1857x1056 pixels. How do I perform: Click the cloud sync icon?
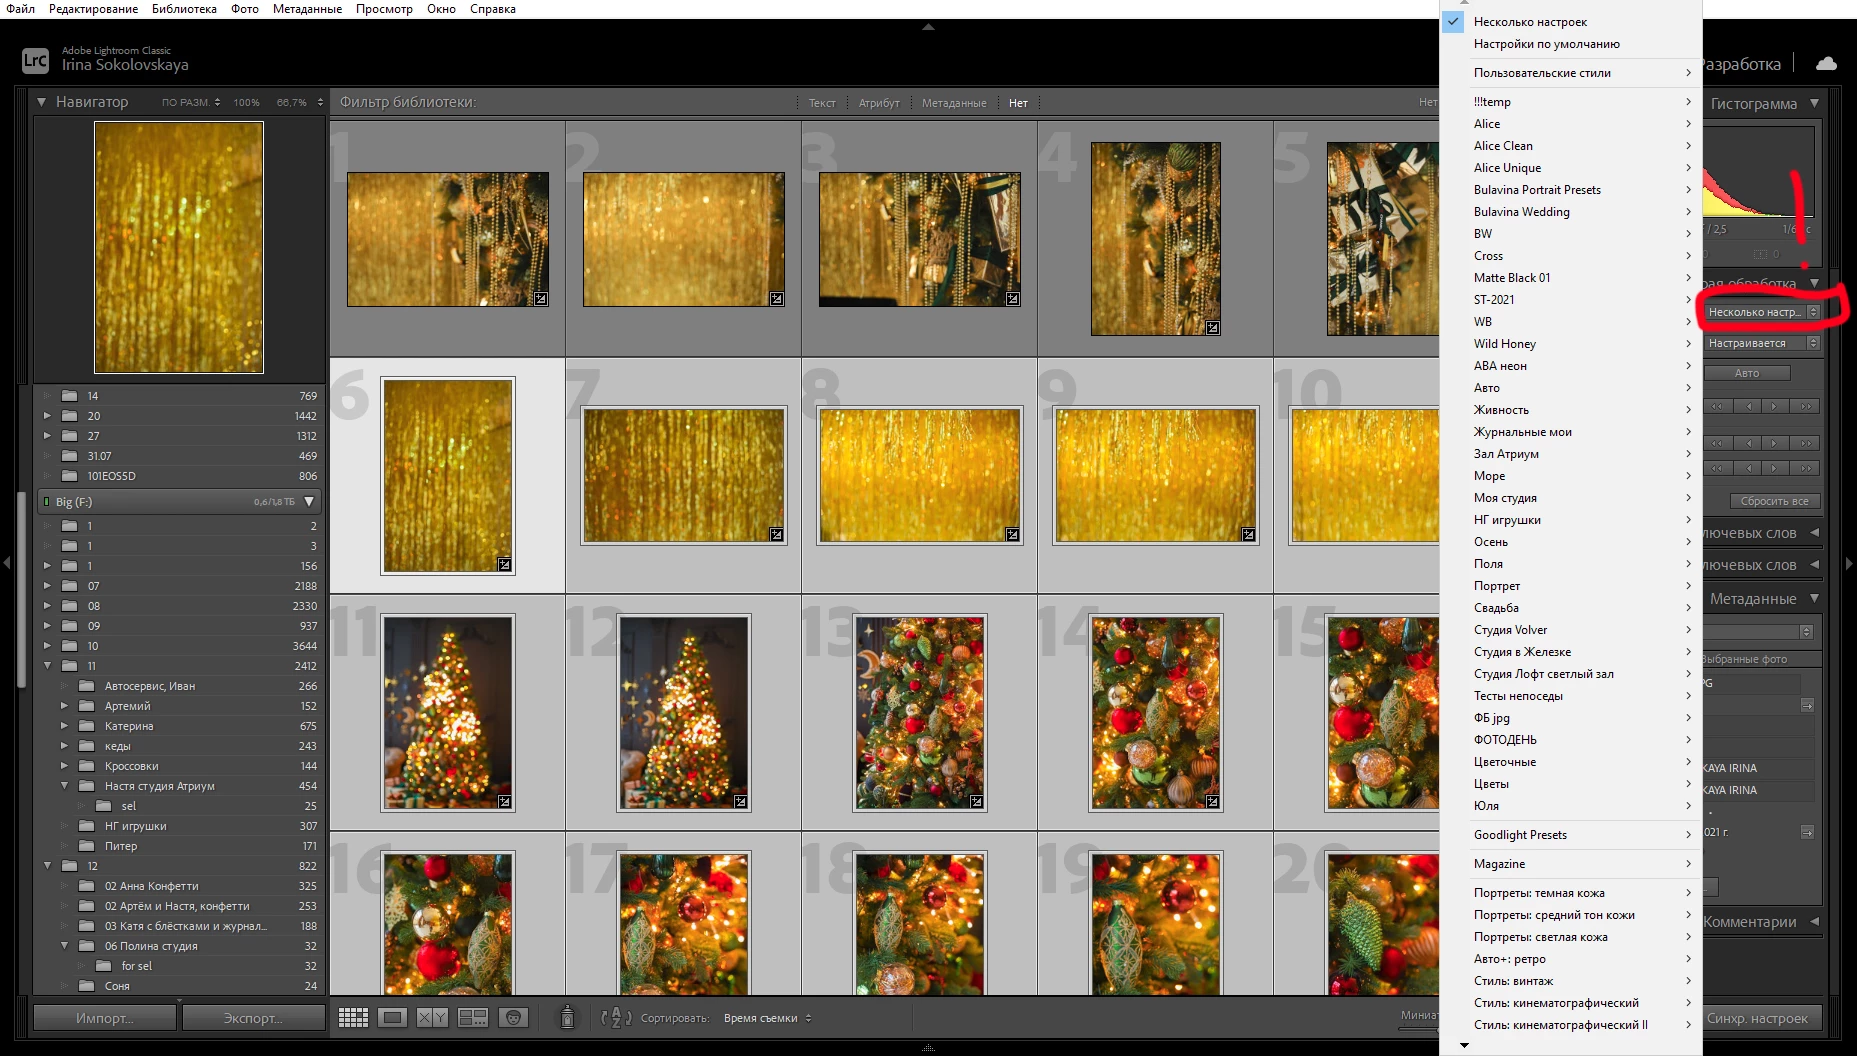point(1826,64)
